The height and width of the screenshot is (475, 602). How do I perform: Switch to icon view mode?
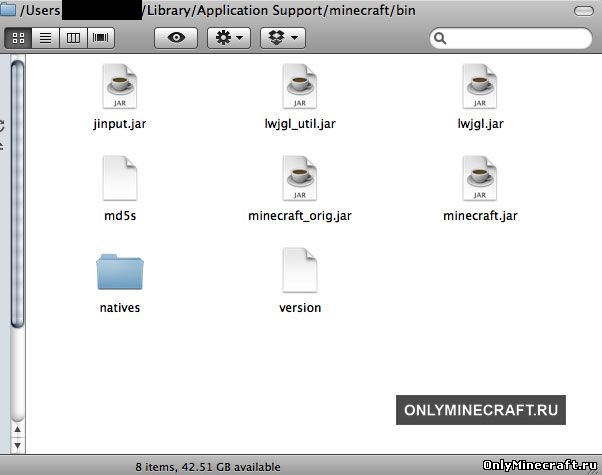pos(19,37)
